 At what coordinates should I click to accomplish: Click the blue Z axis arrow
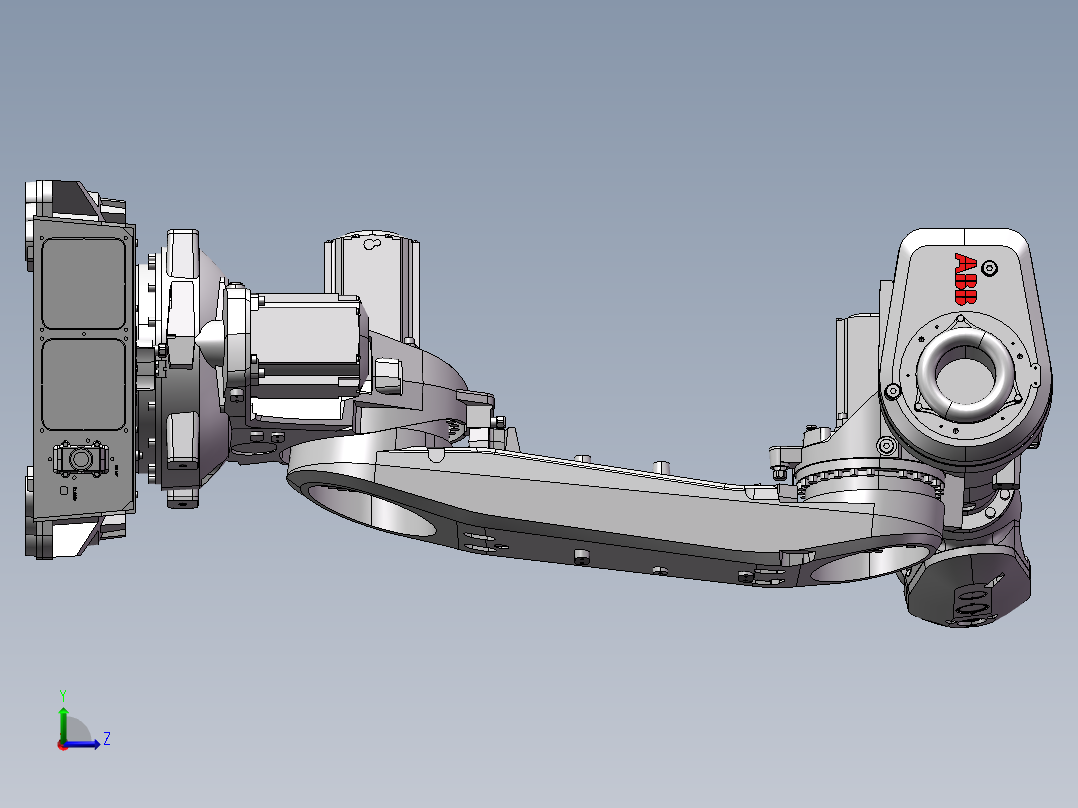click(93, 742)
